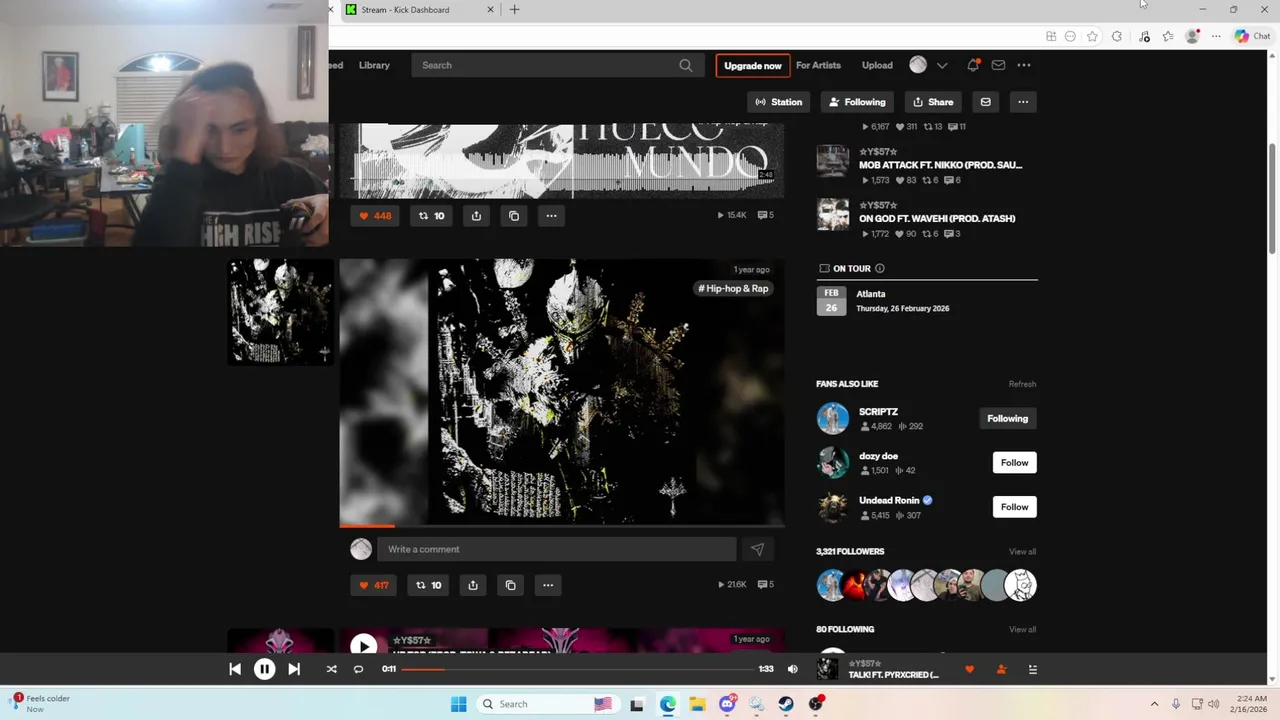This screenshot has height=720, width=1280.
Task: Message the artist via envelope button
Action: pyautogui.click(x=985, y=102)
